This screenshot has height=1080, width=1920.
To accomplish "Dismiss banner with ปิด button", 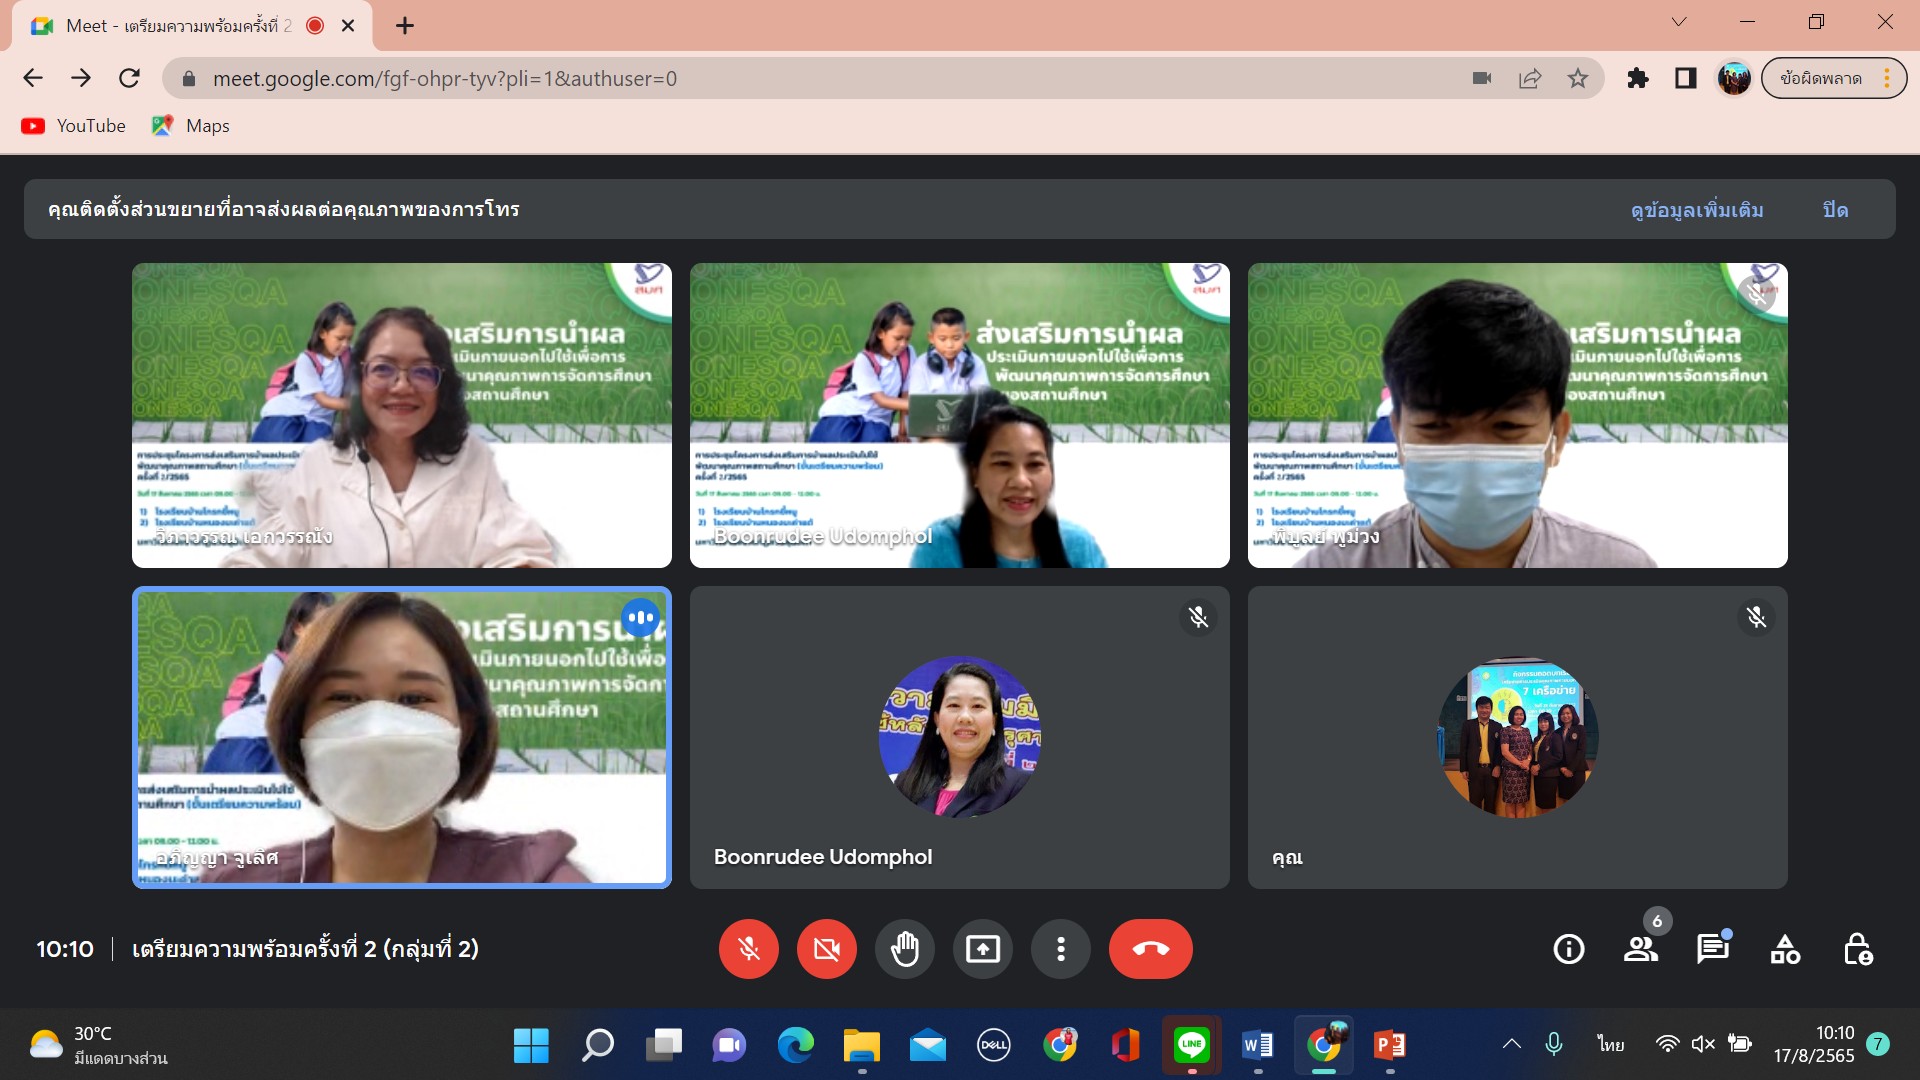I will point(1835,210).
